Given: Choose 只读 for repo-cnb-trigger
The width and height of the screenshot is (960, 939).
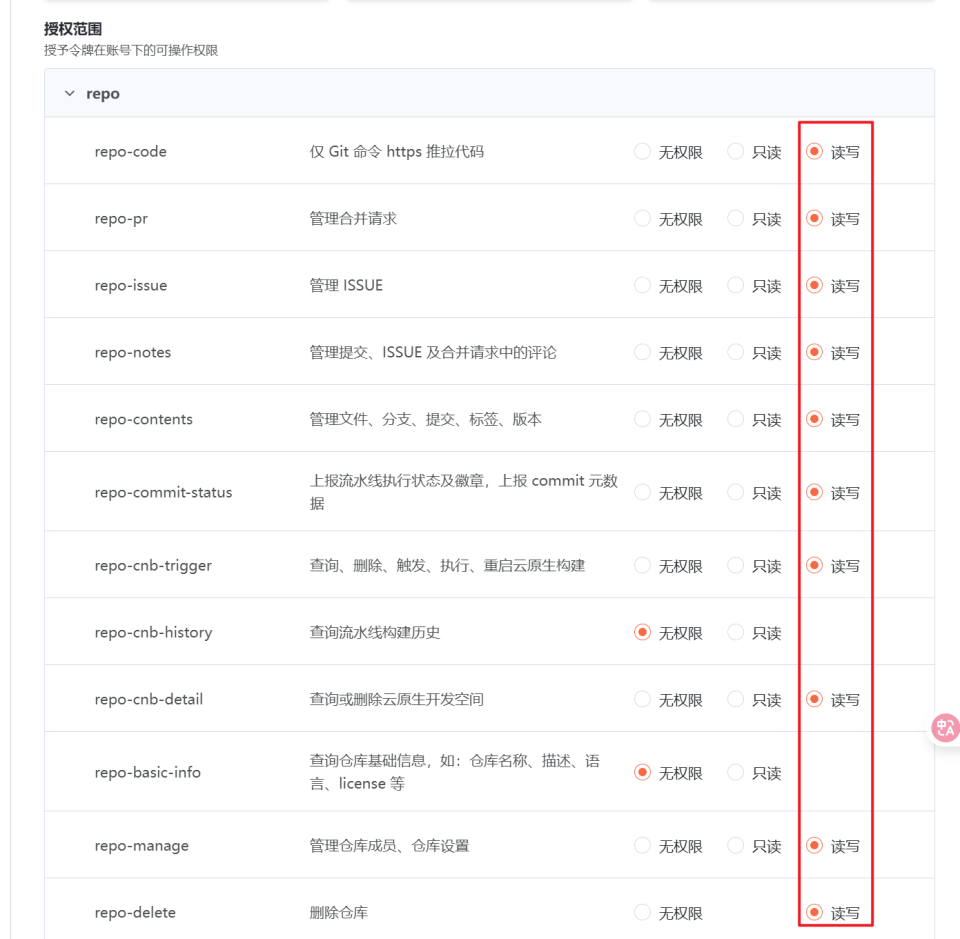Looking at the screenshot, I should 735,566.
